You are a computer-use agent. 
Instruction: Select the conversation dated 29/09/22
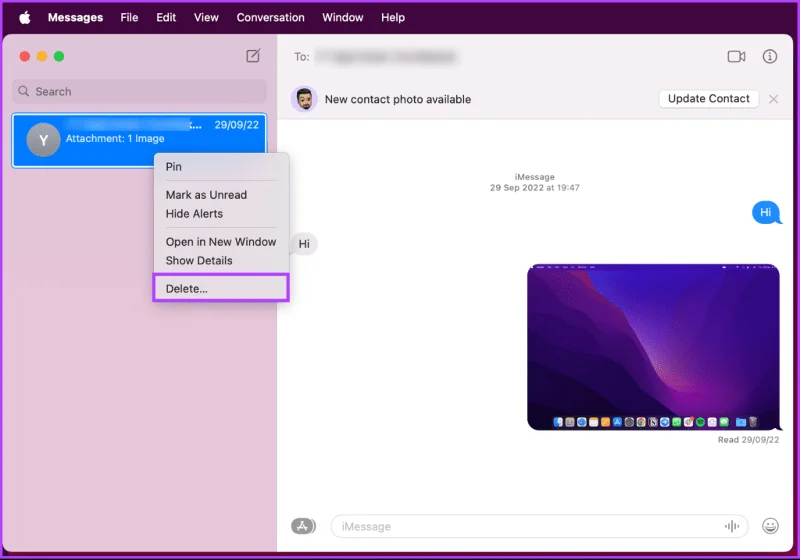(x=139, y=140)
